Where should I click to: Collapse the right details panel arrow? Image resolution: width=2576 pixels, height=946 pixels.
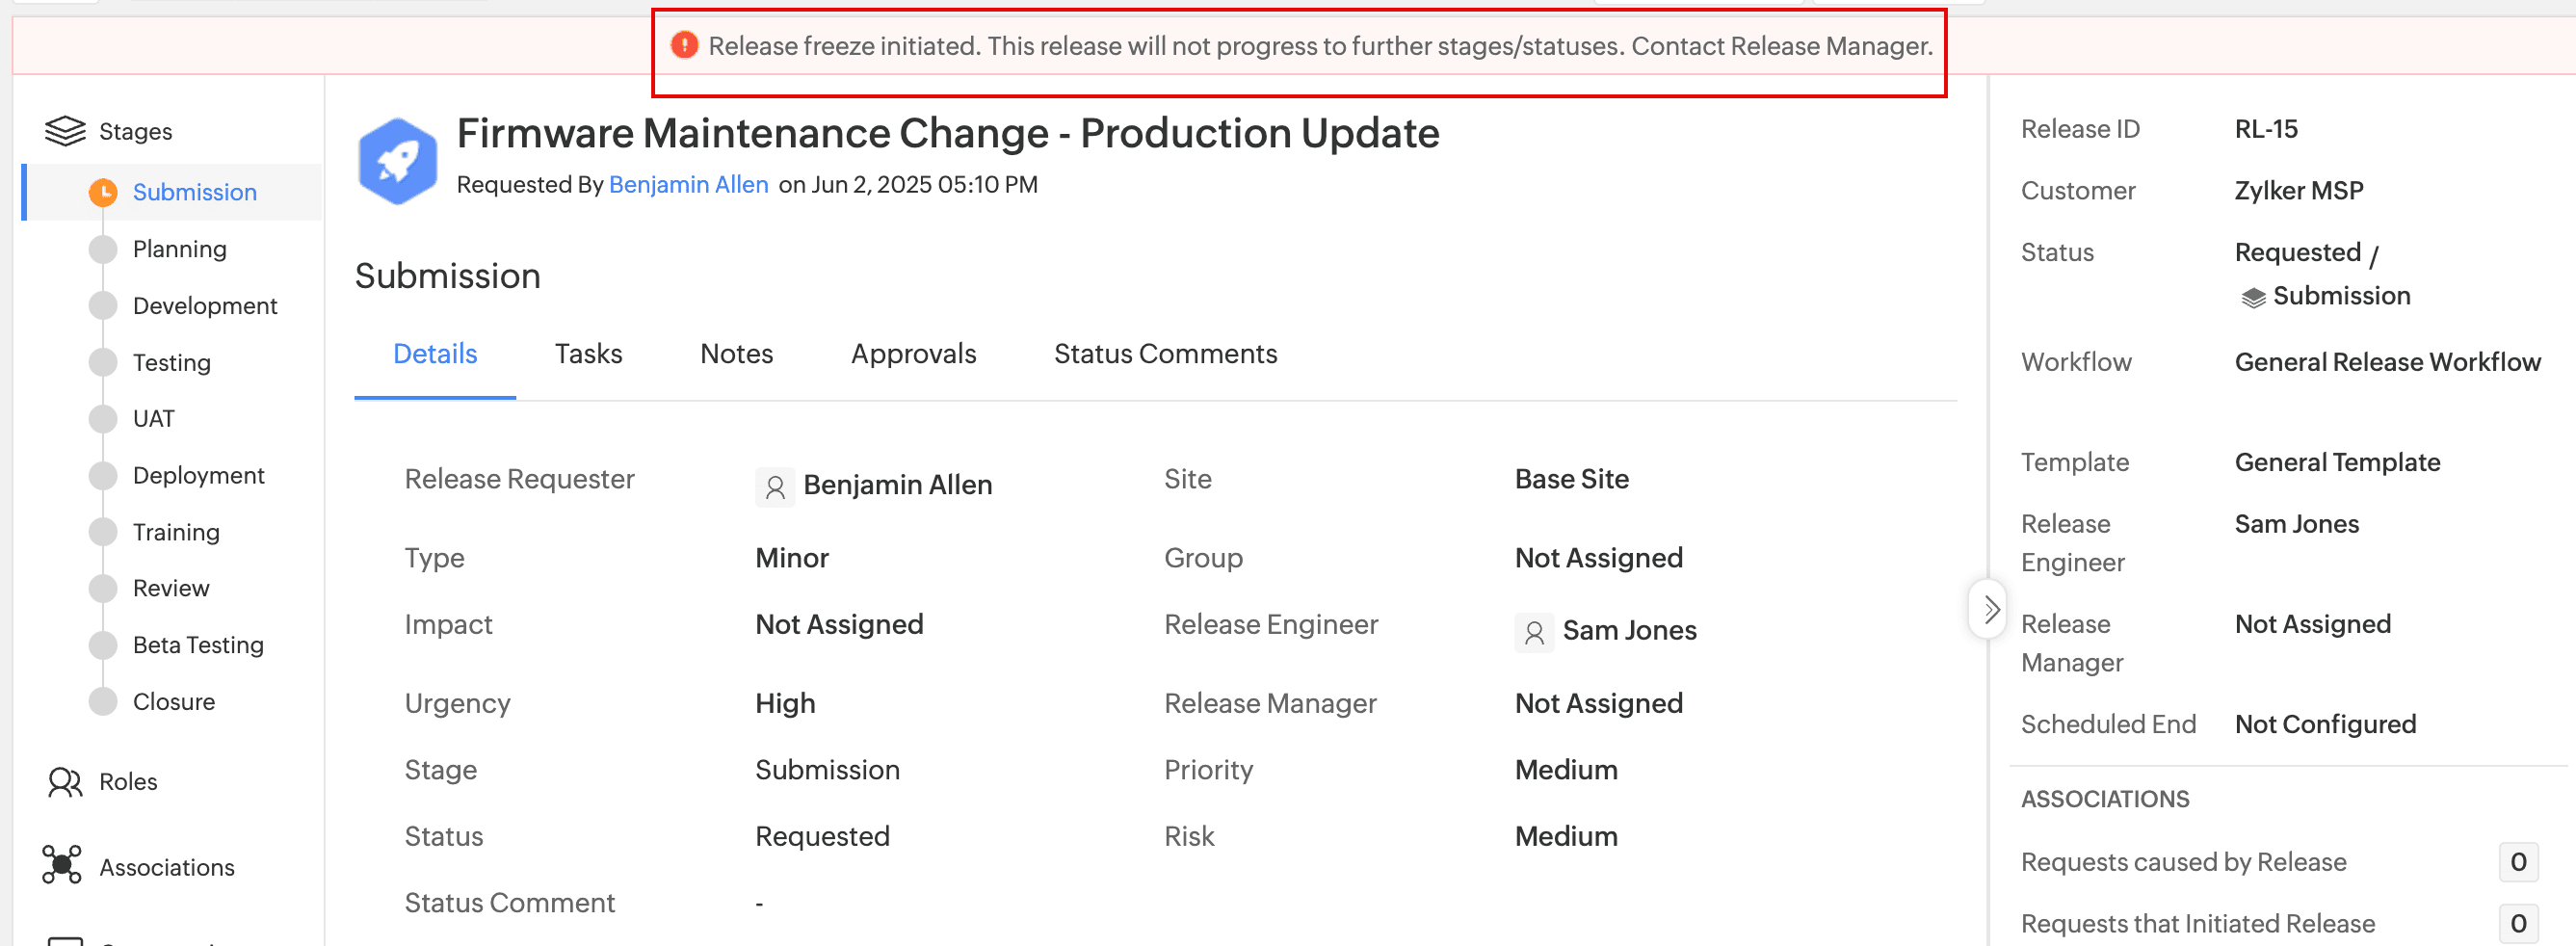point(1990,609)
